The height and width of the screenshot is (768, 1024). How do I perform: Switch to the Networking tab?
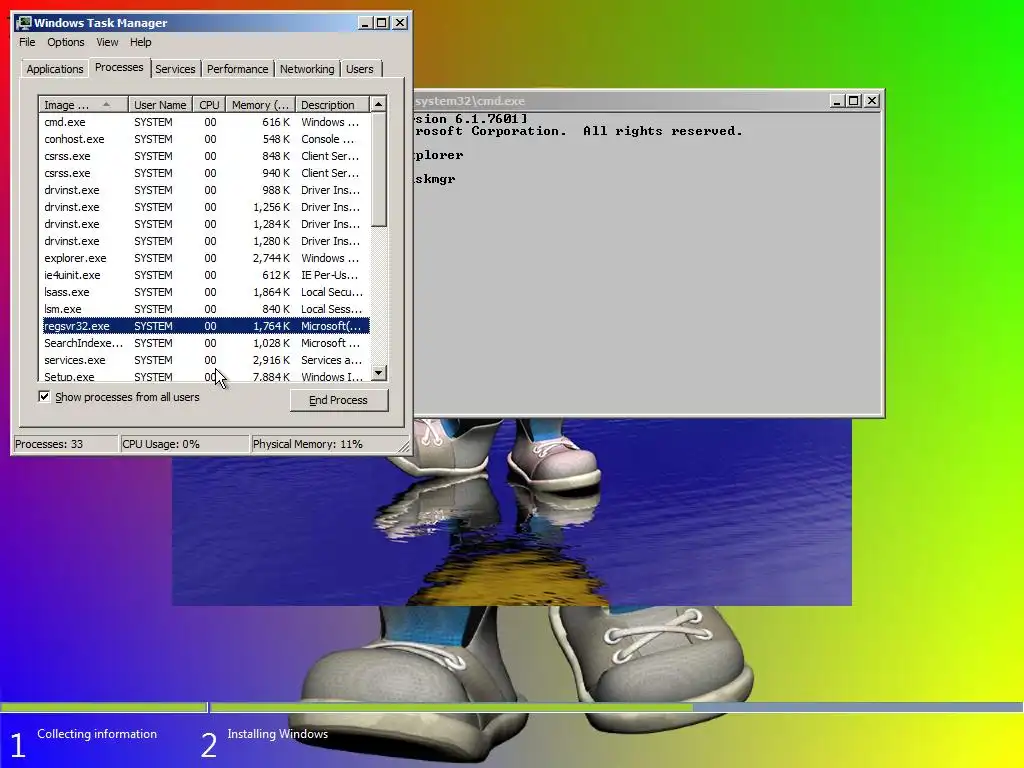click(307, 69)
